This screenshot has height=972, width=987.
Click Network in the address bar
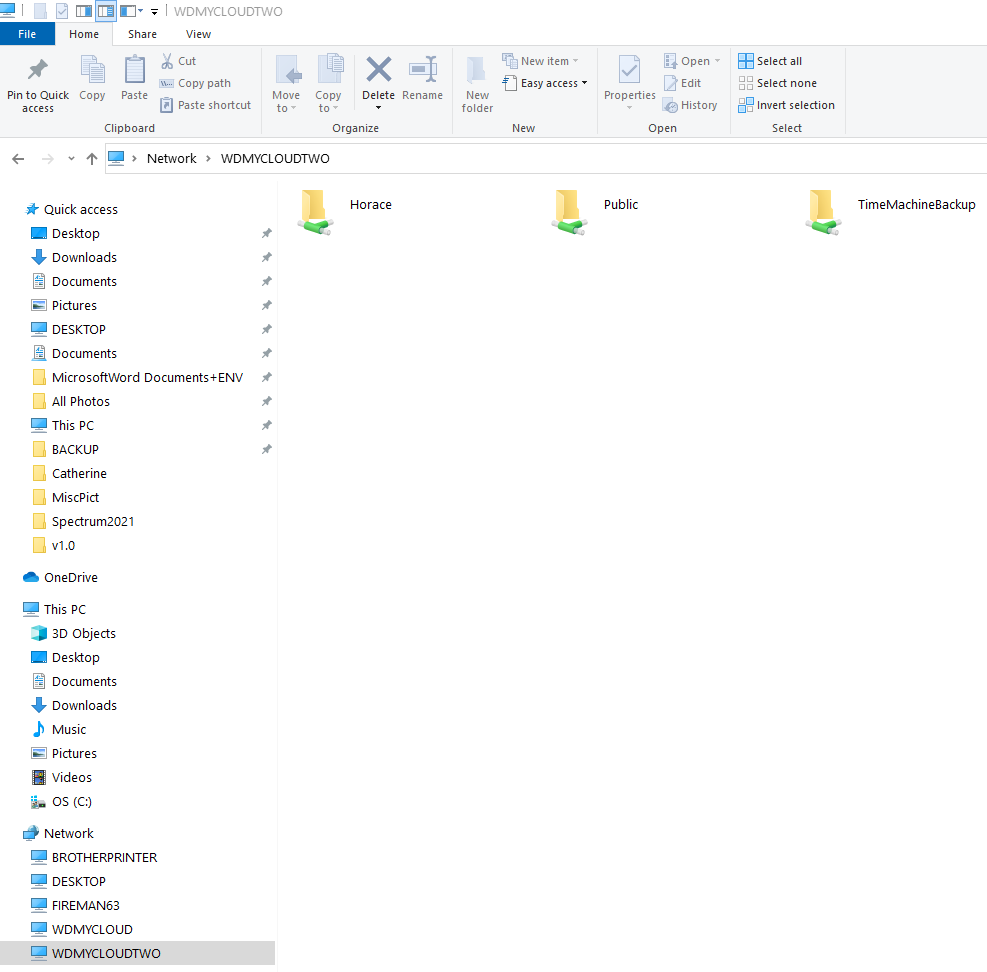pyautogui.click(x=171, y=159)
